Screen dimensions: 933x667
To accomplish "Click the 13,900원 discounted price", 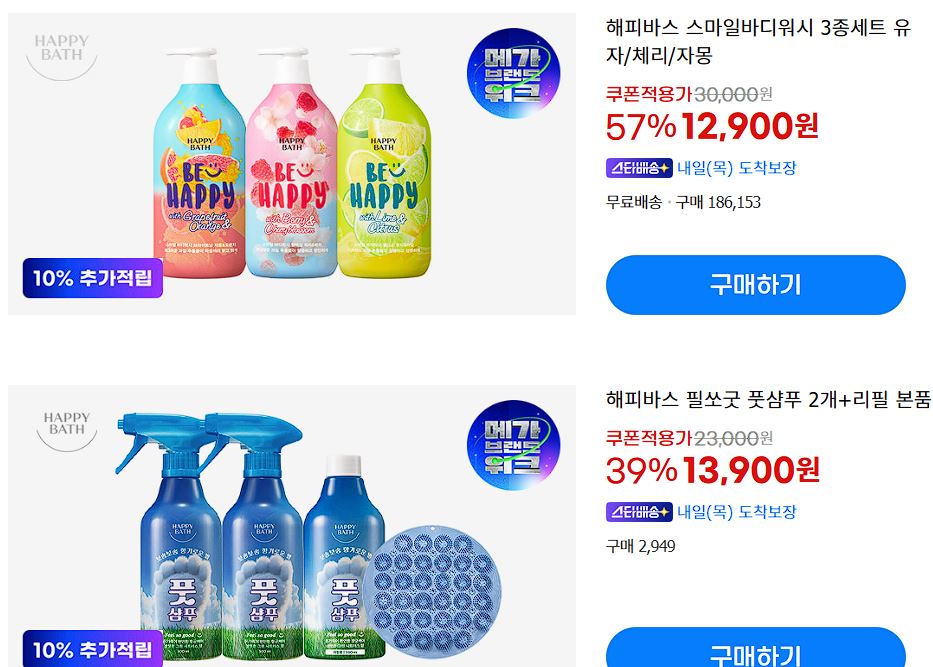I will pos(751,470).
